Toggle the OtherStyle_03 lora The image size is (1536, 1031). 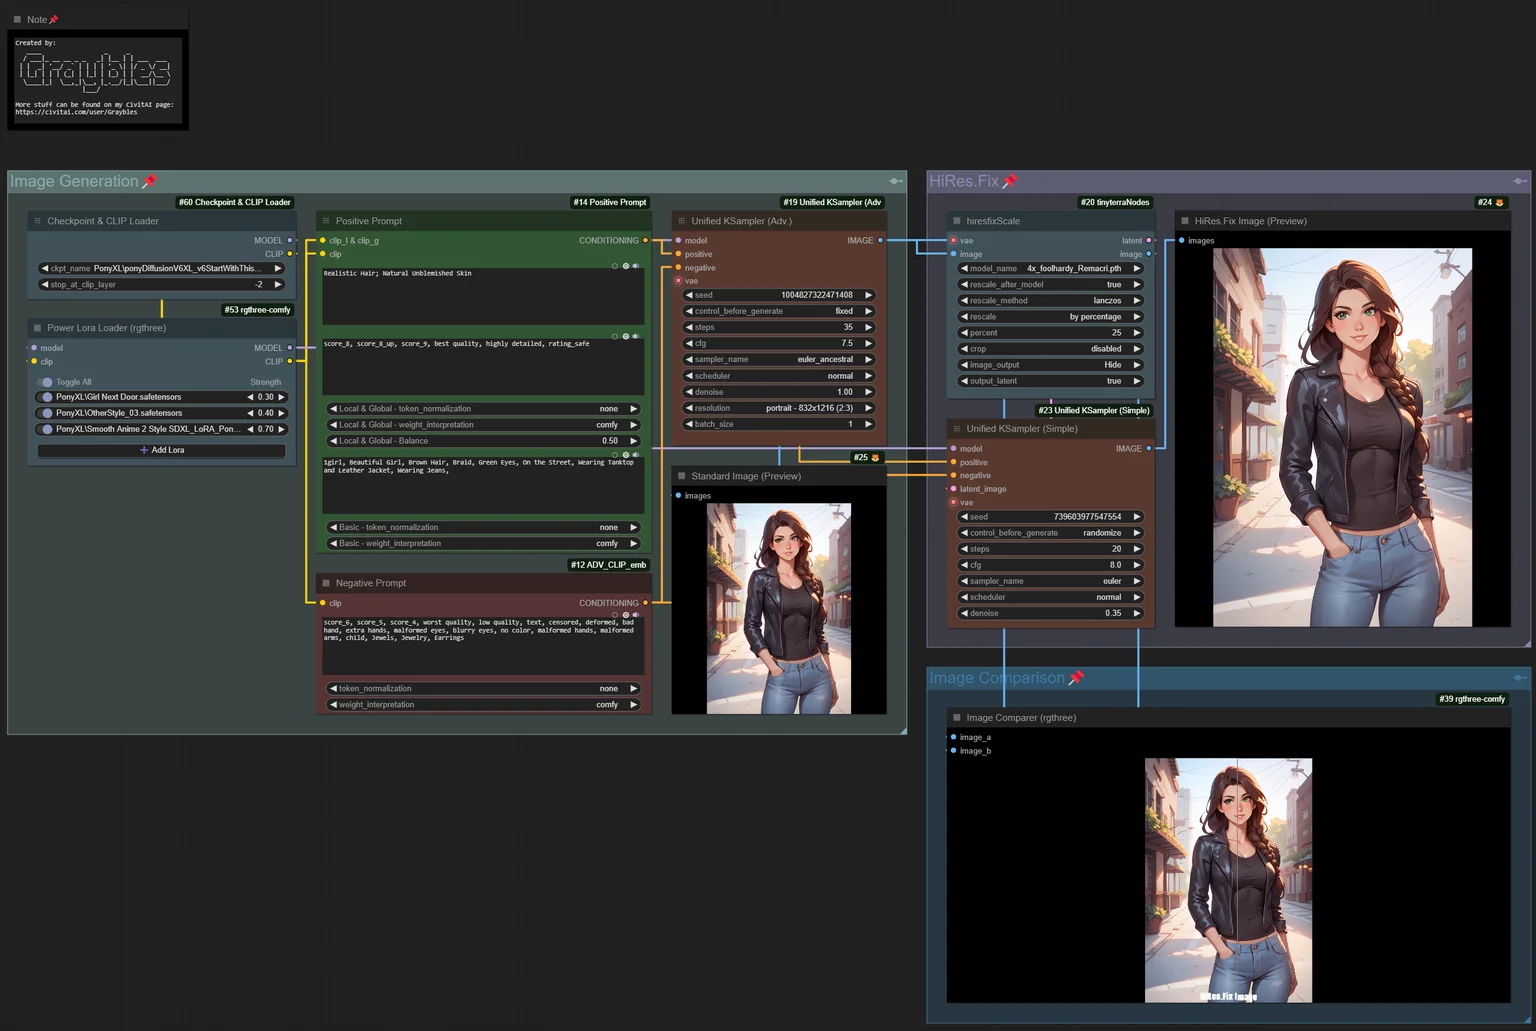[45, 413]
